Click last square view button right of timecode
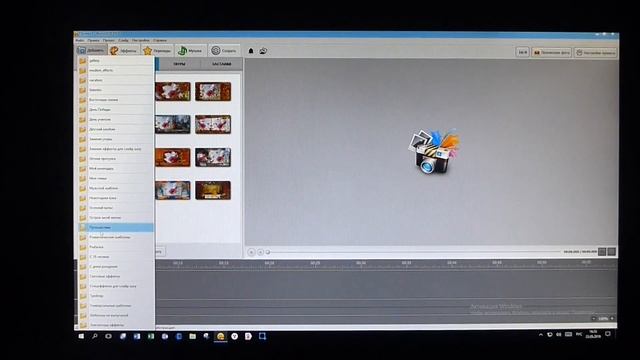Viewport: 640px width, 360px height. tap(611, 252)
